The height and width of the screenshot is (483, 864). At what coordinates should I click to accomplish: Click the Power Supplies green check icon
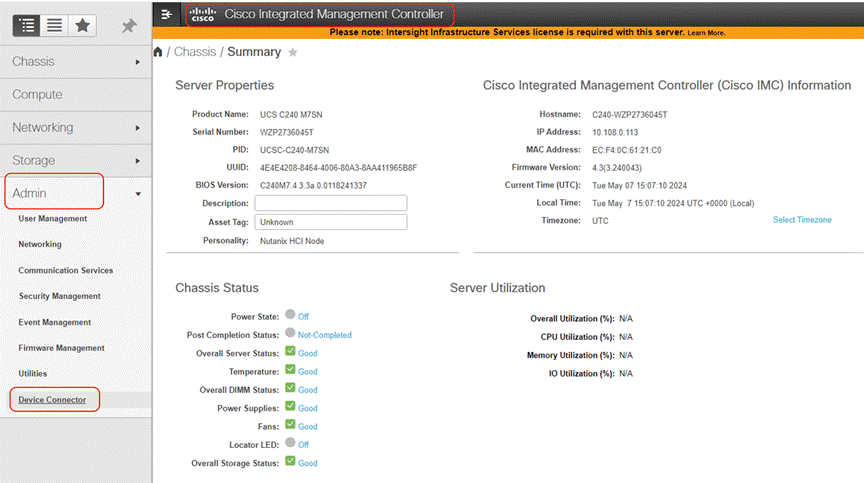290,406
